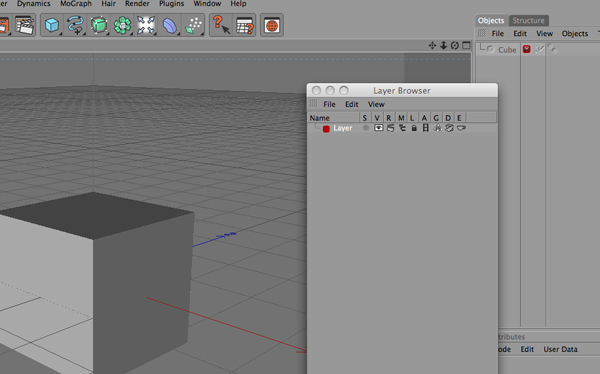
Task: Click the viewport move camera icon
Action: click(432, 46)
